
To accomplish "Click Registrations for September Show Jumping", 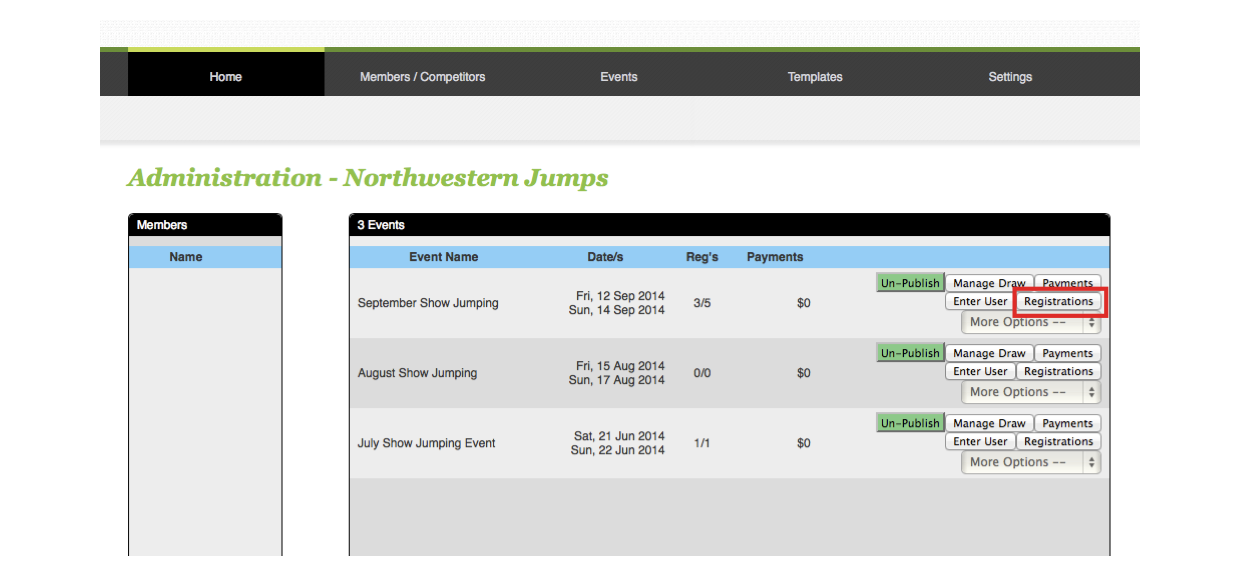I will pos(1058,301).
